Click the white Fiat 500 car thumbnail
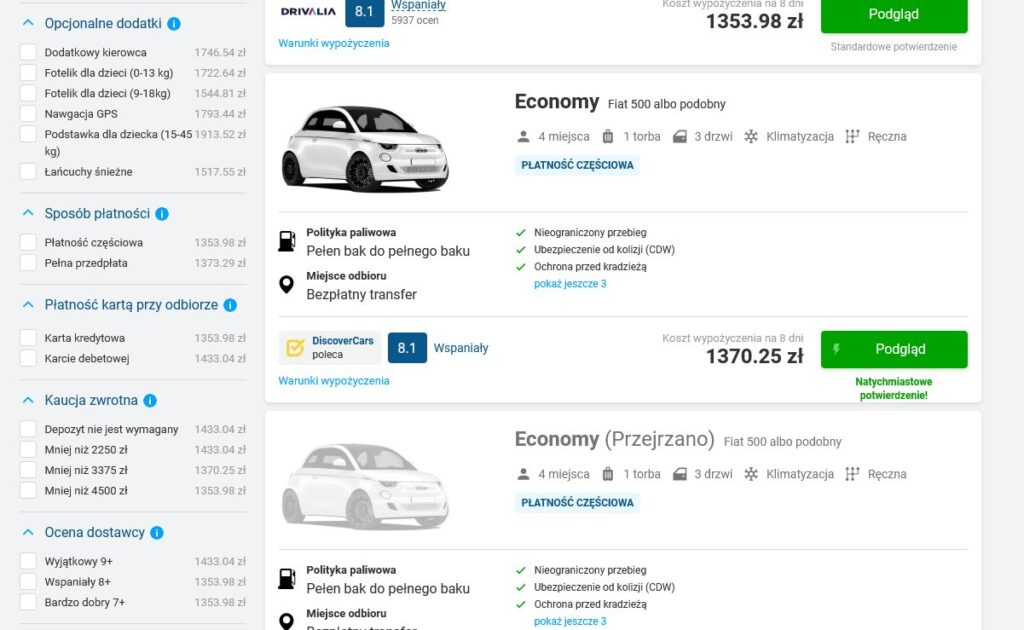The width and height of the screenshot is (1024, 630). pyautogui.click(x=365, y=148)
